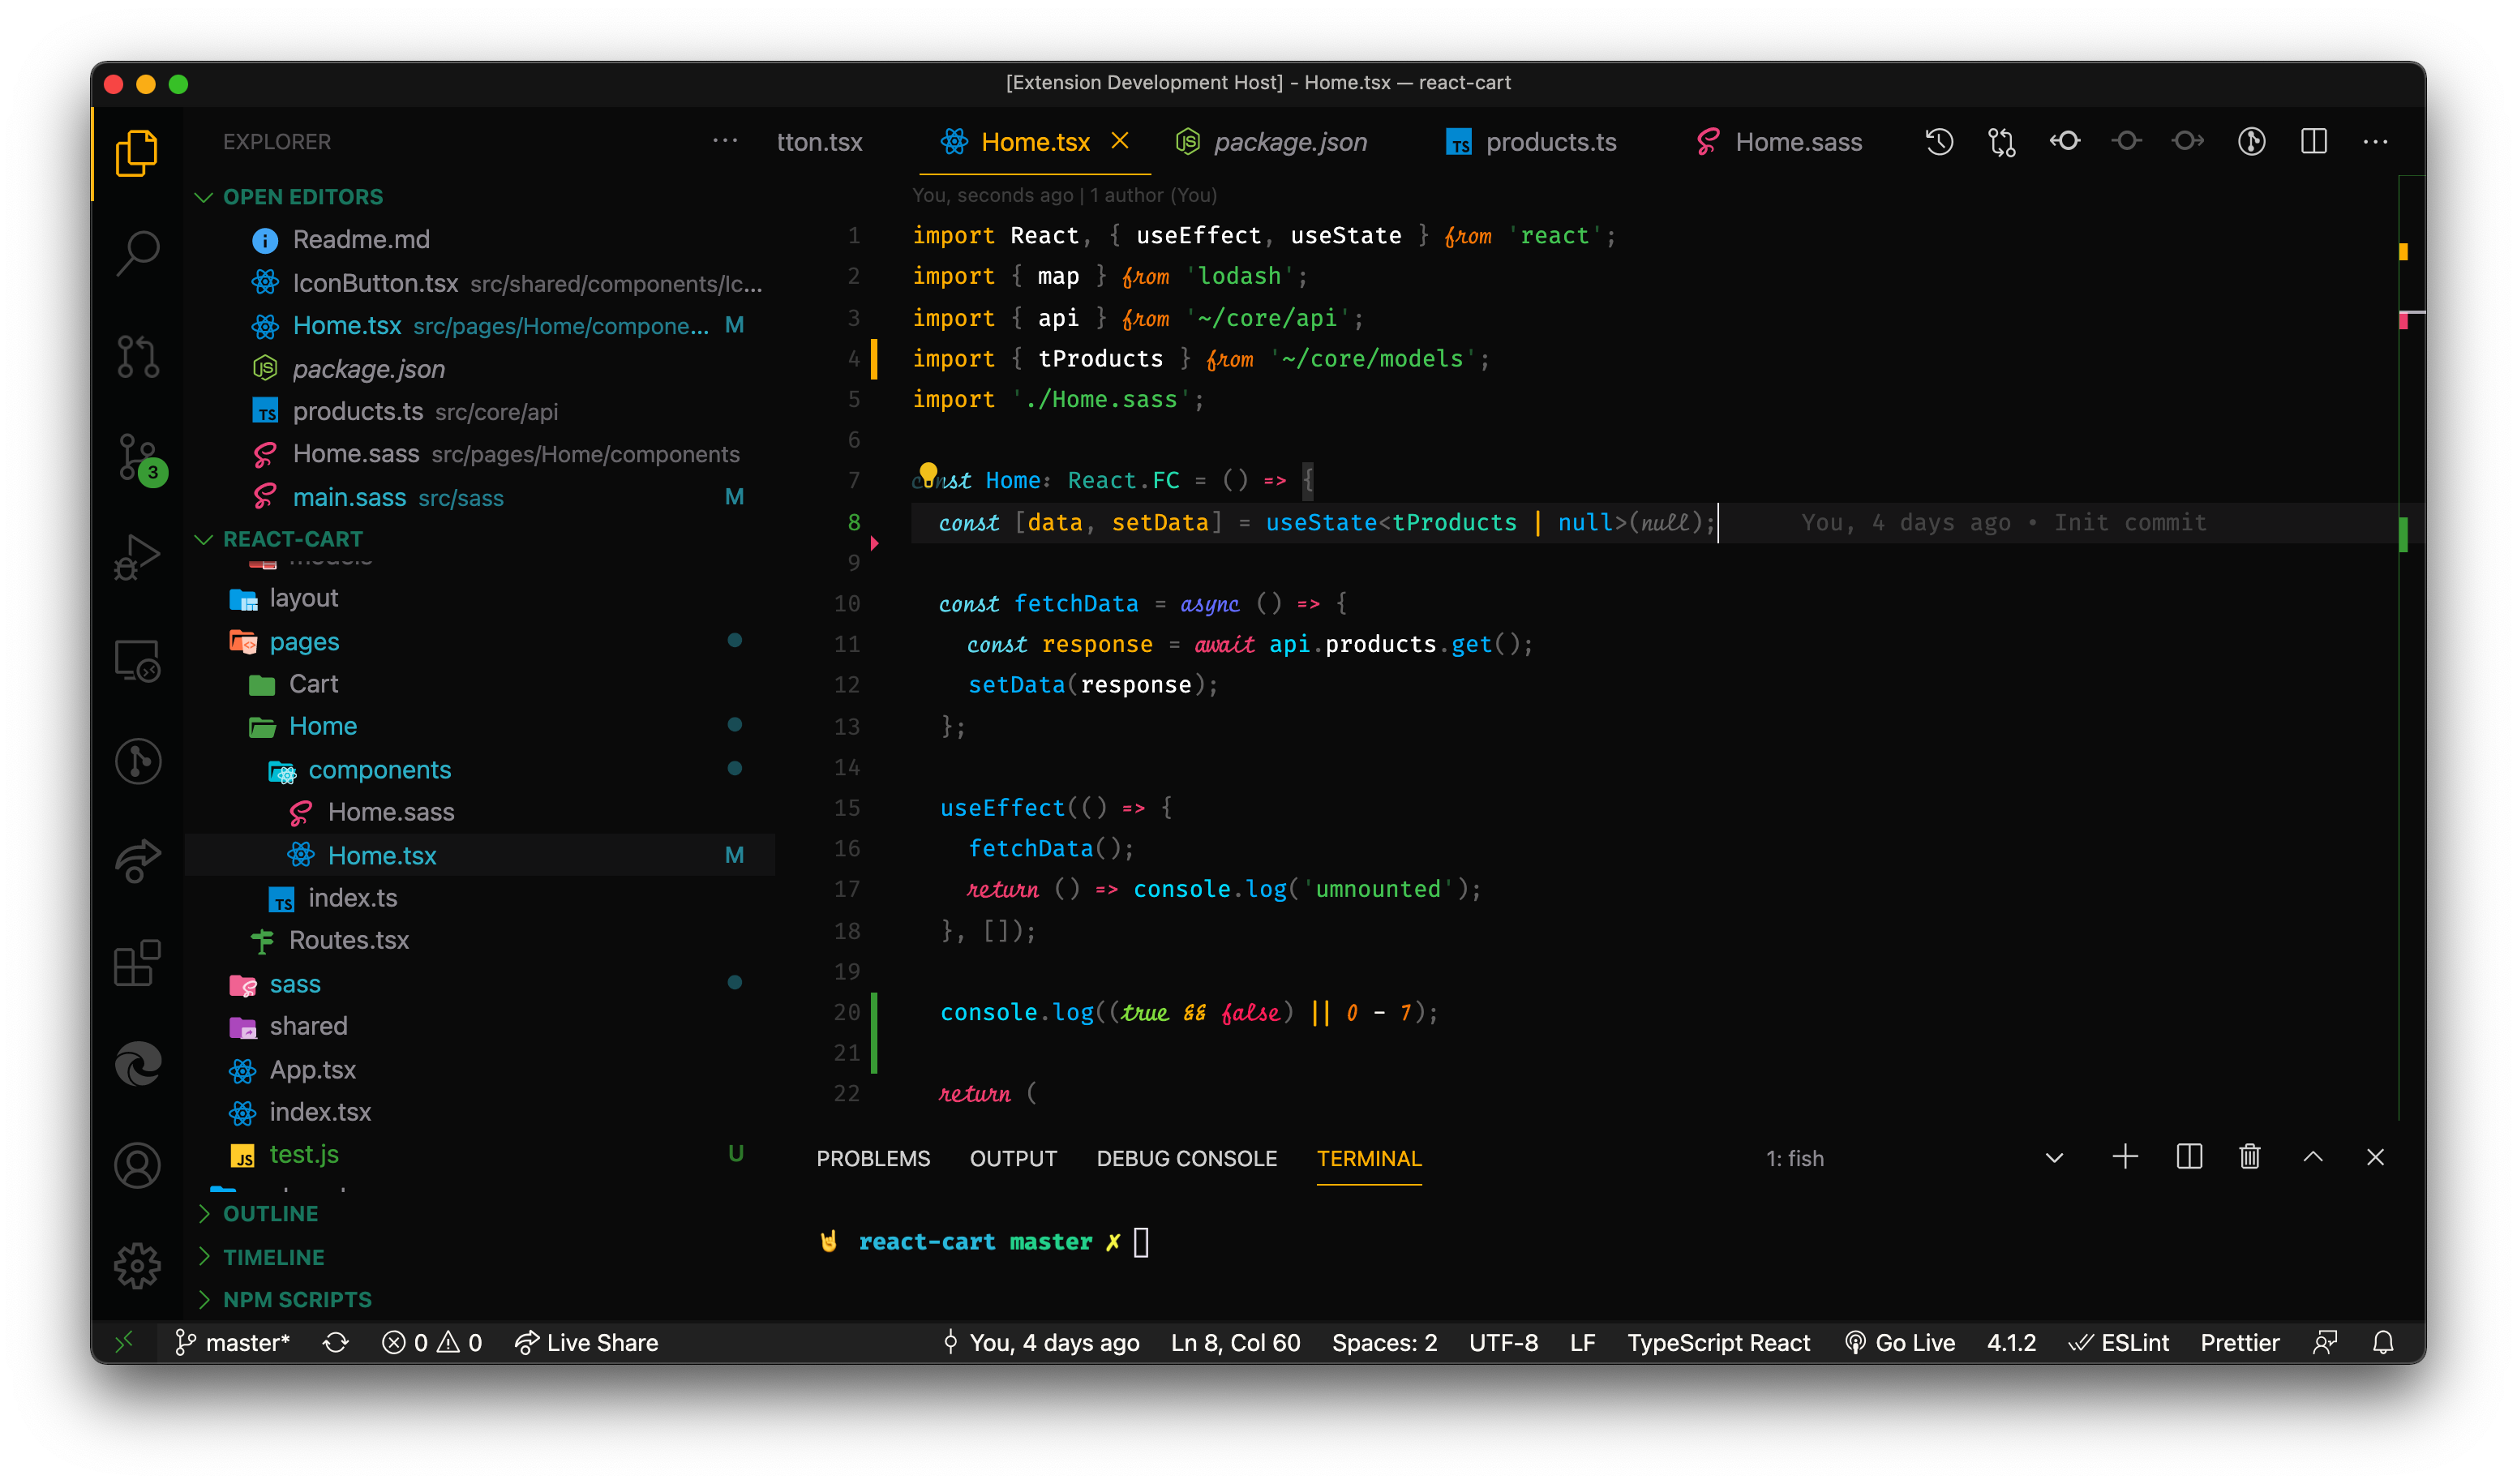Open the Run and Debug view
2517x1484 pixels.
point(137,557)
